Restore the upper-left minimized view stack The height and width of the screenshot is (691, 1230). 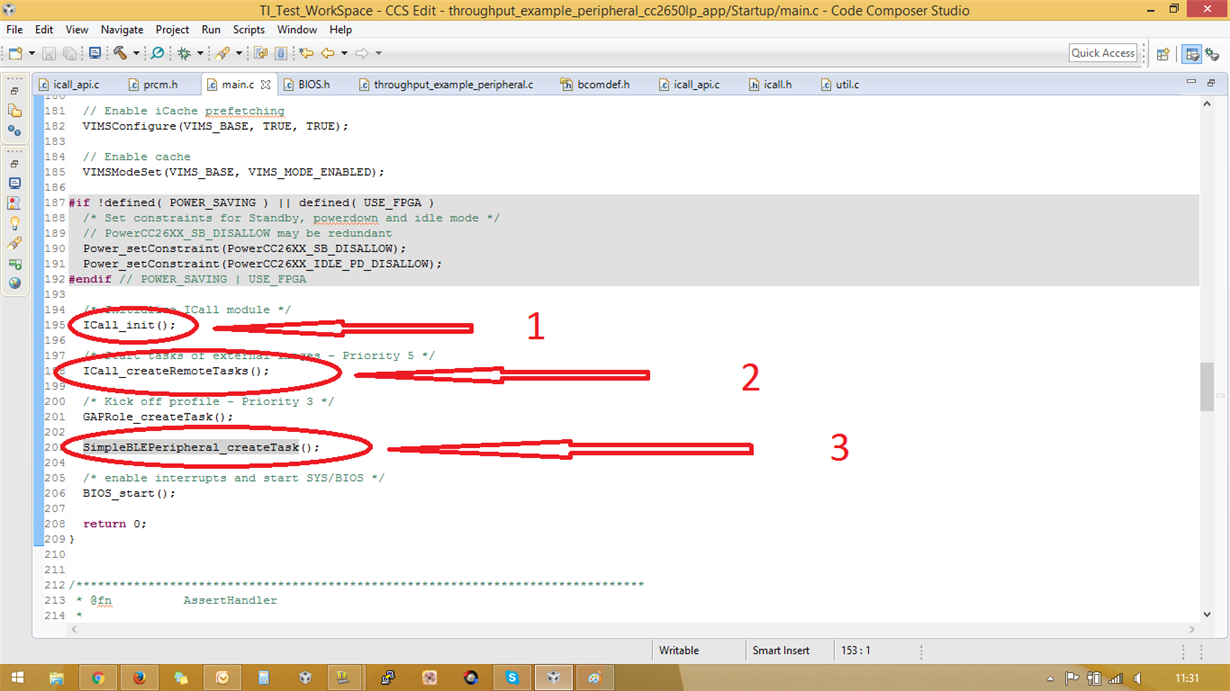pos(14,90)
